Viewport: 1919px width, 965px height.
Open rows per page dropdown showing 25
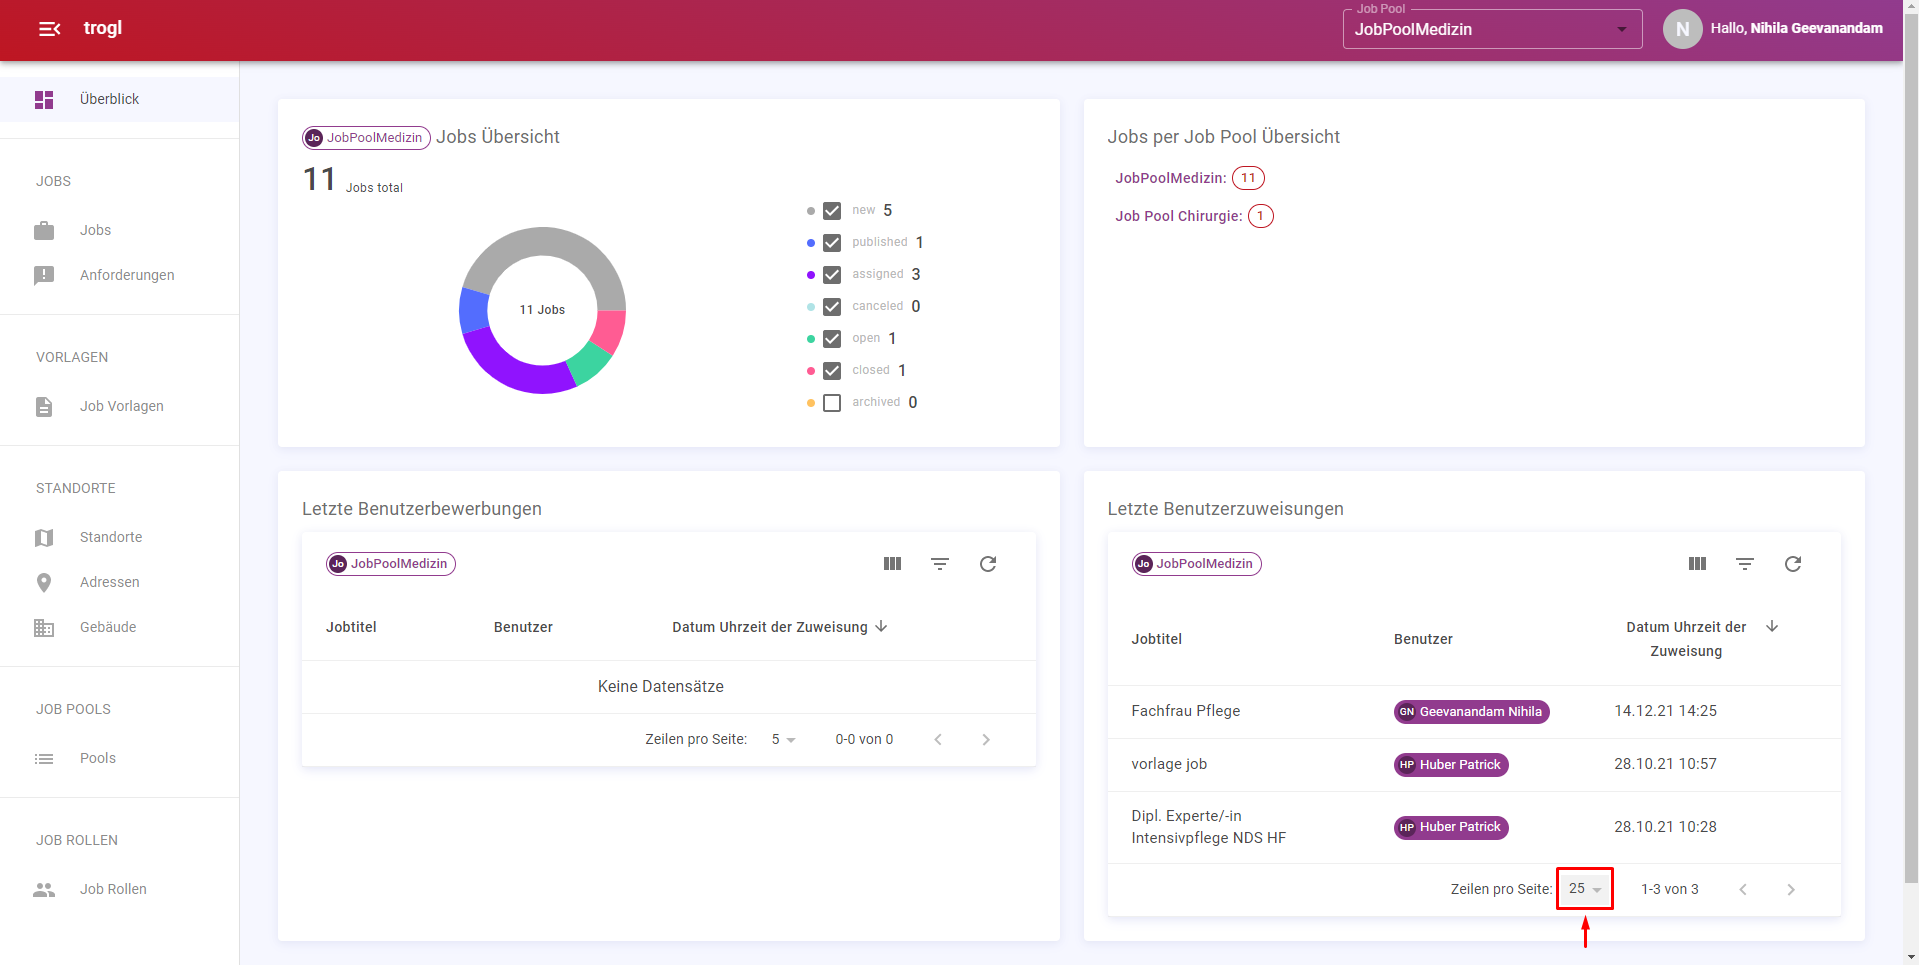[1585, 889]
